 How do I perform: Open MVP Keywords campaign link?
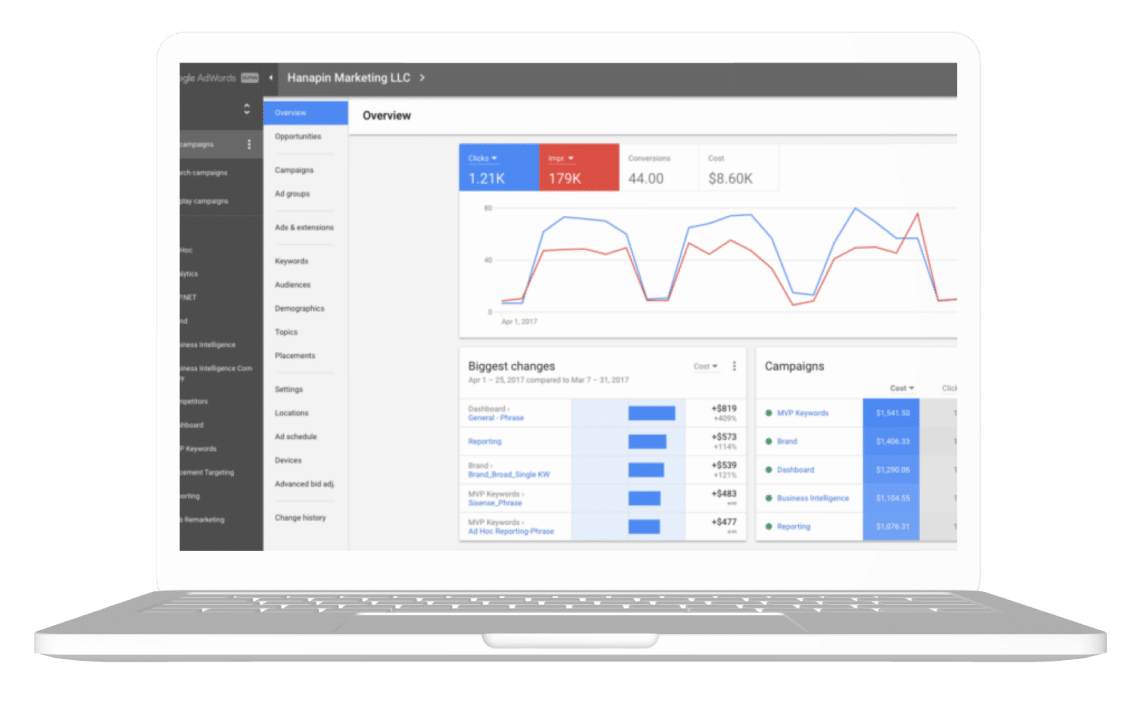(x=803, y=413)
